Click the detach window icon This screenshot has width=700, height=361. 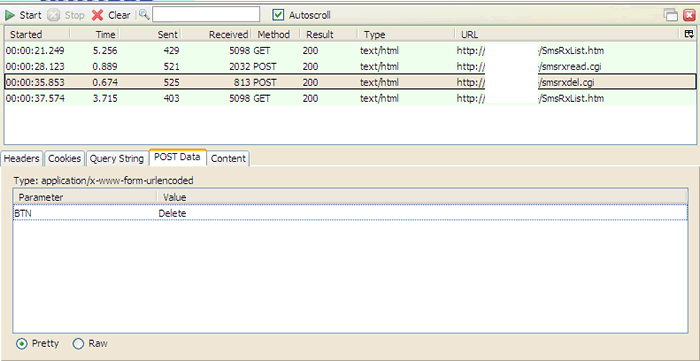(671, 15)
